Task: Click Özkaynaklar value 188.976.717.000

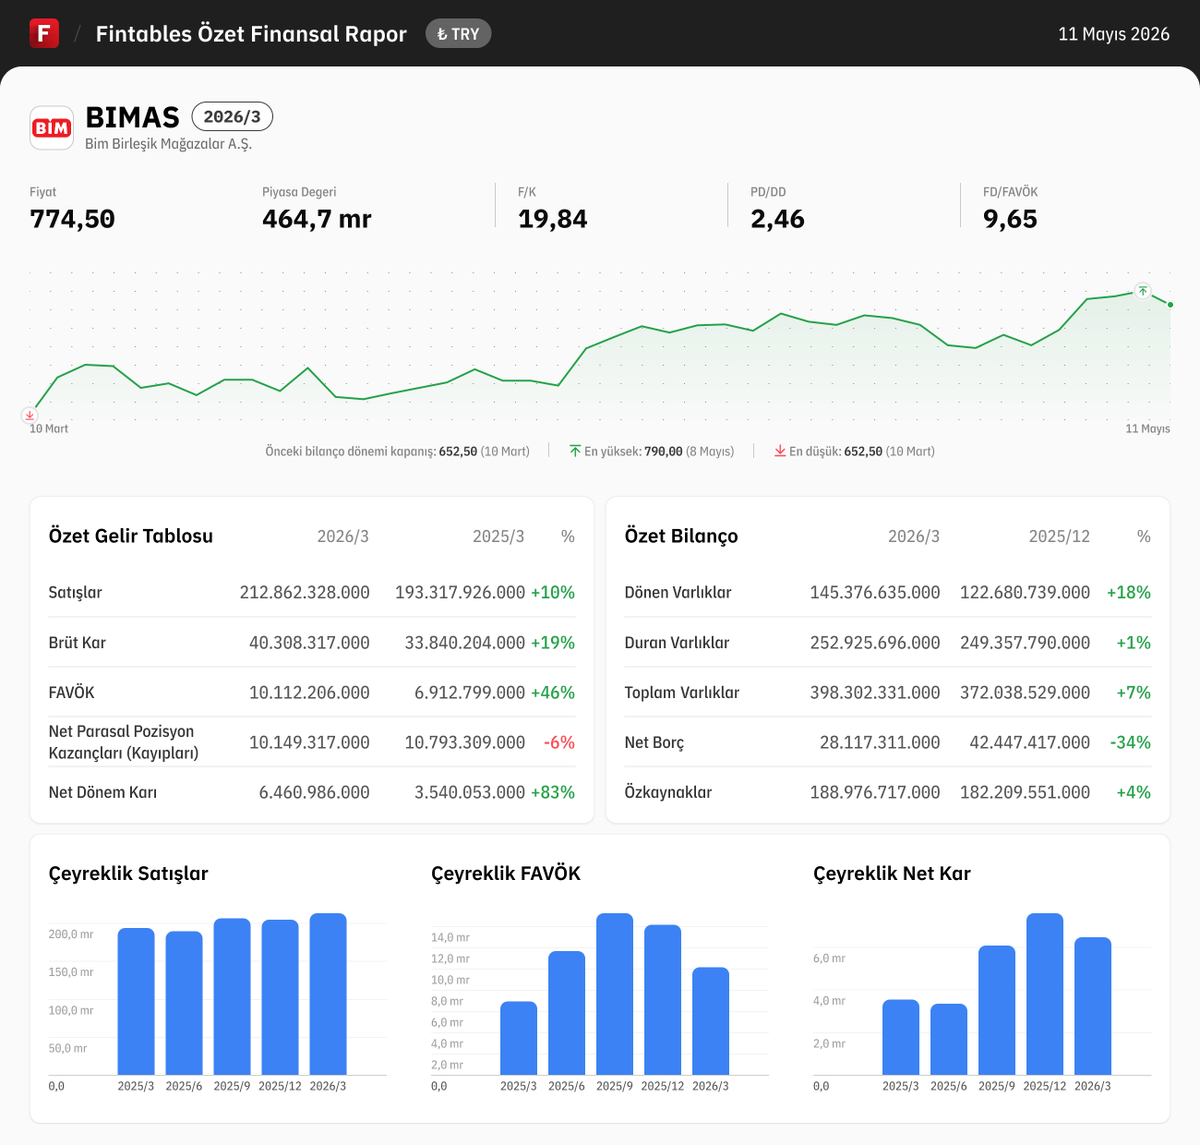Action: [x=875, y=792]
